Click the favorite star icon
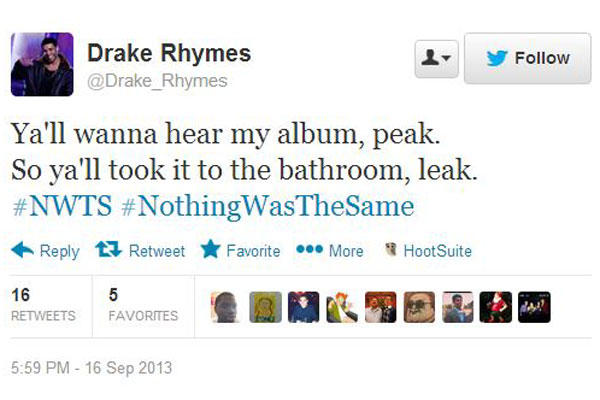The image size is (600, 400). pyautogui.click(x=210, y=249)
